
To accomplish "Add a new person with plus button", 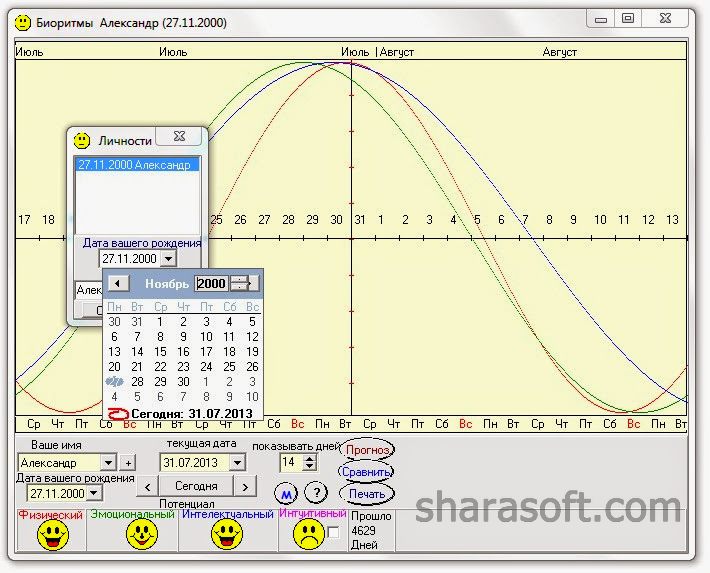I will click(x=129, y=463).
